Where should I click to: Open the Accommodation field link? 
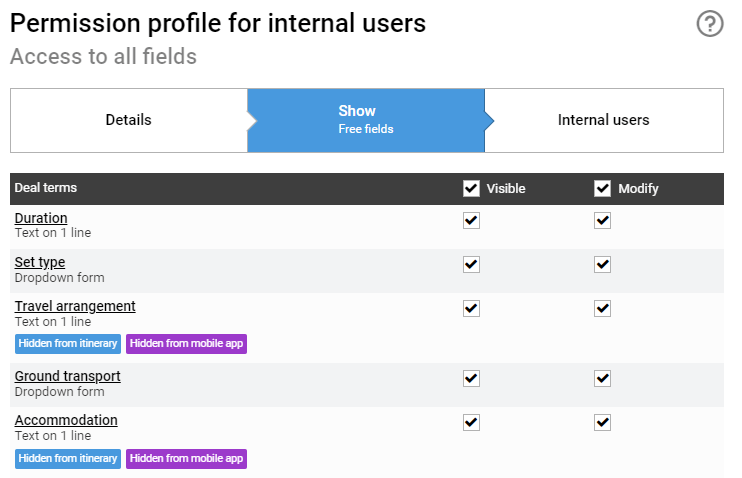coord(66,420)
